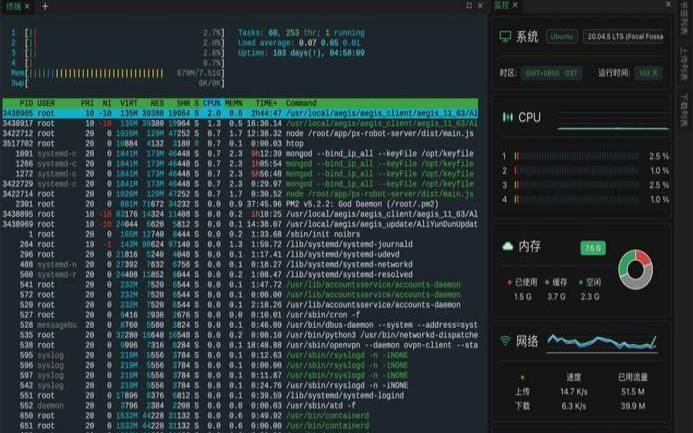The width and height of the screenshot is (693, 433).
Task: Sort htop by PID column header
Action: click(x=26, y=103)
